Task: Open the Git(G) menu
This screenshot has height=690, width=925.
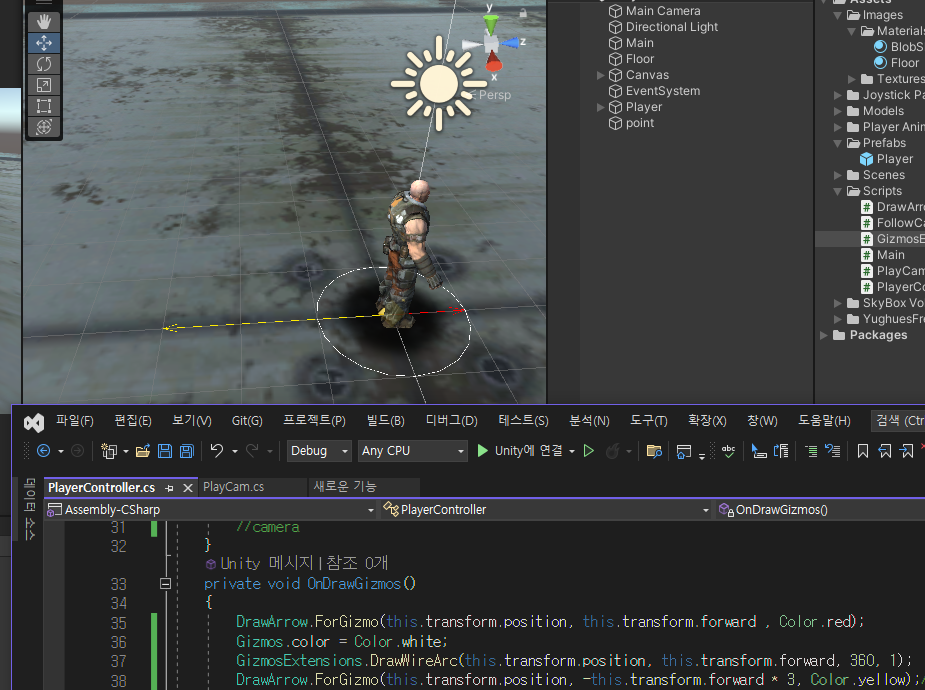Action: tap(247, 421)
